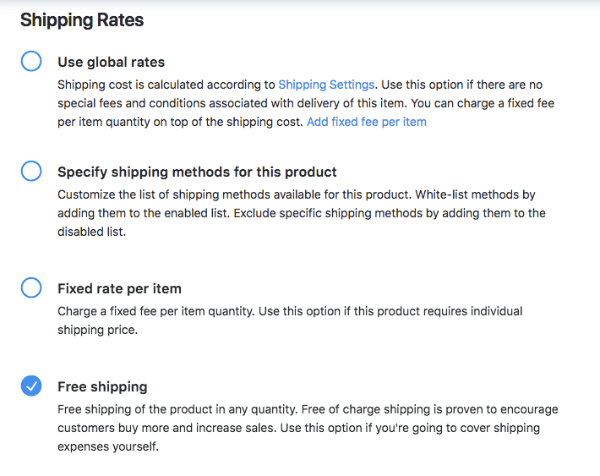Enable the "Fixed rate per item" radio button
Image resolution: width=600 pixels, height=476 pixels.
tap(31, 288)
